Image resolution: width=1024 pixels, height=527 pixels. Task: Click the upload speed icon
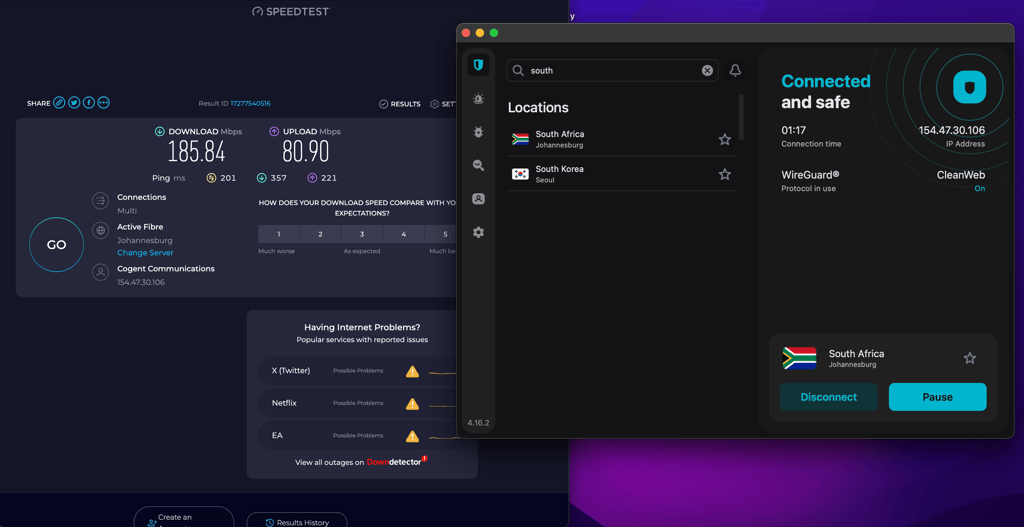(x=274, y=131)
